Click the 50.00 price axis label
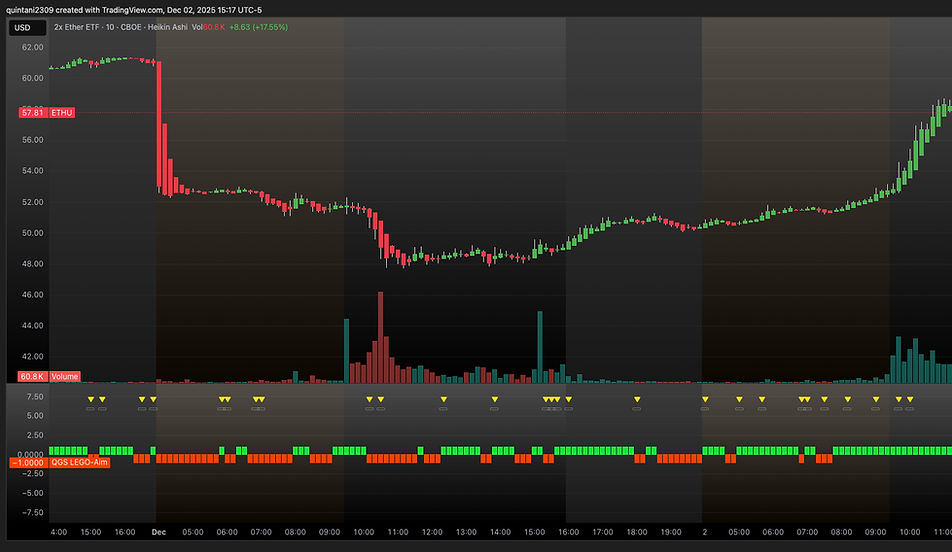The image size is (952, 552). coord(33,233)
